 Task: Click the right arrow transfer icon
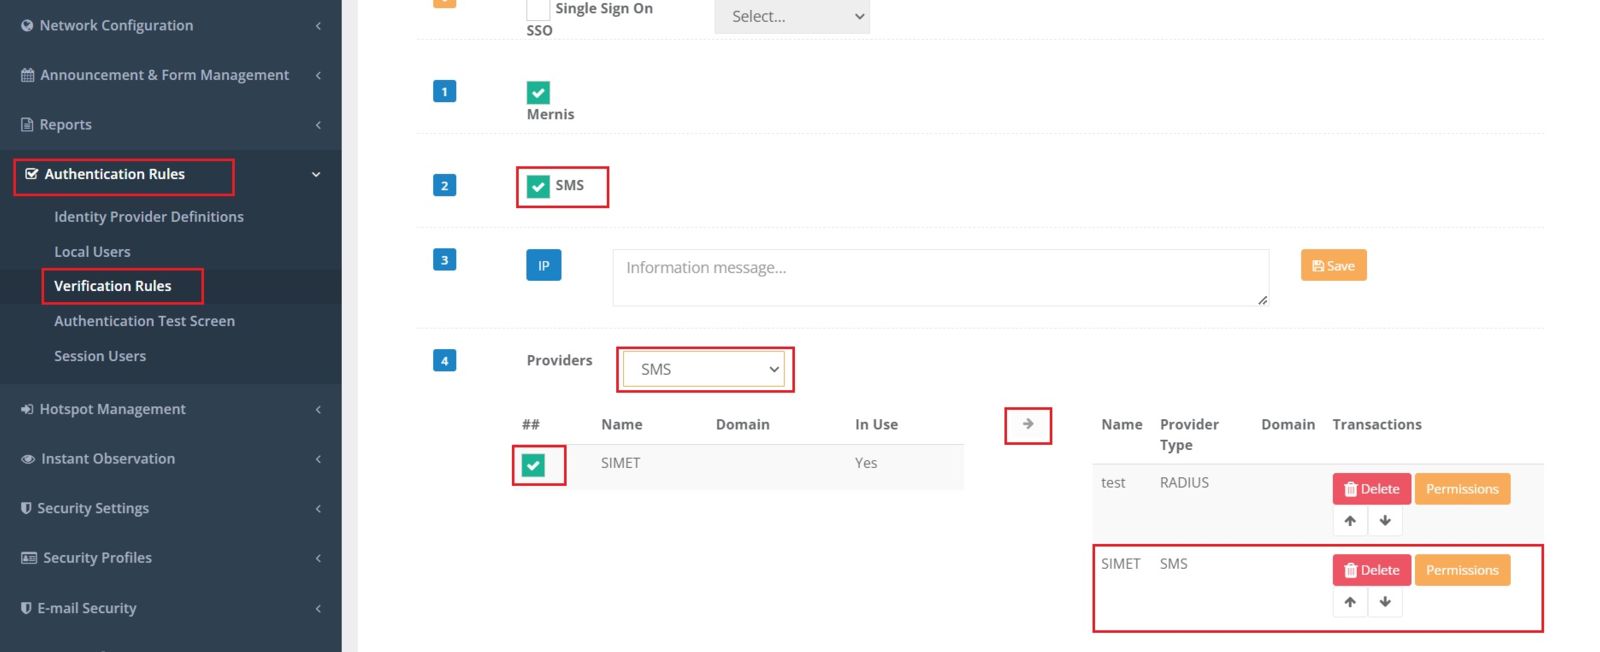click(1028, 424)
